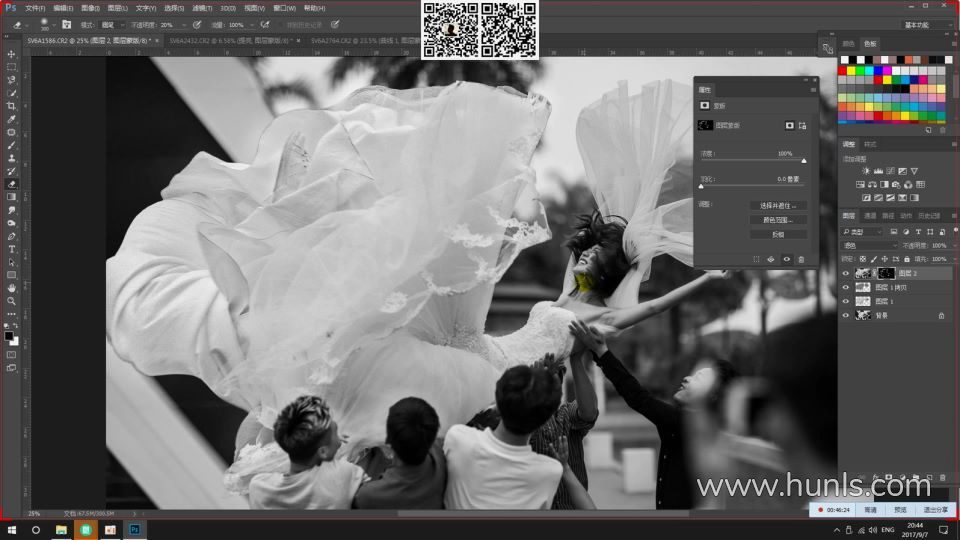Hide layer 图层 2 with eye icon
Screen dimensions: 960x540
point(846,274)
